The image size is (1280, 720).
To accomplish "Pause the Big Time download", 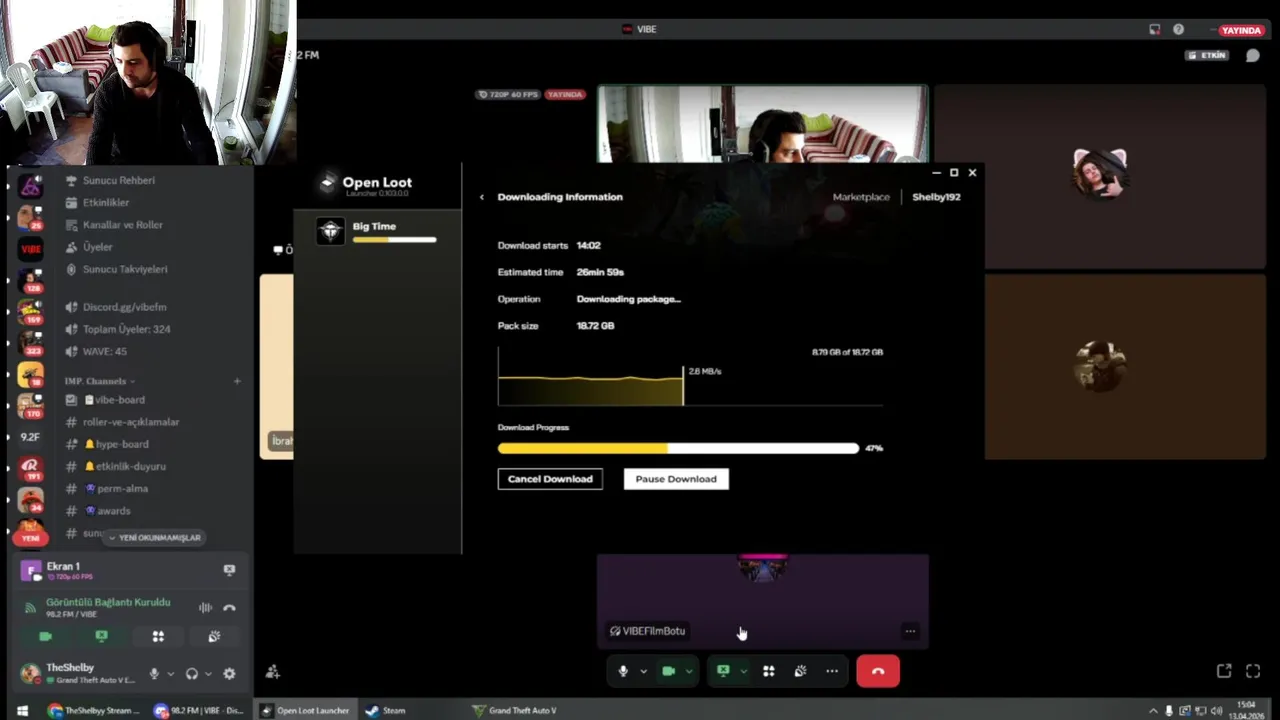I will tap(676, 479).
